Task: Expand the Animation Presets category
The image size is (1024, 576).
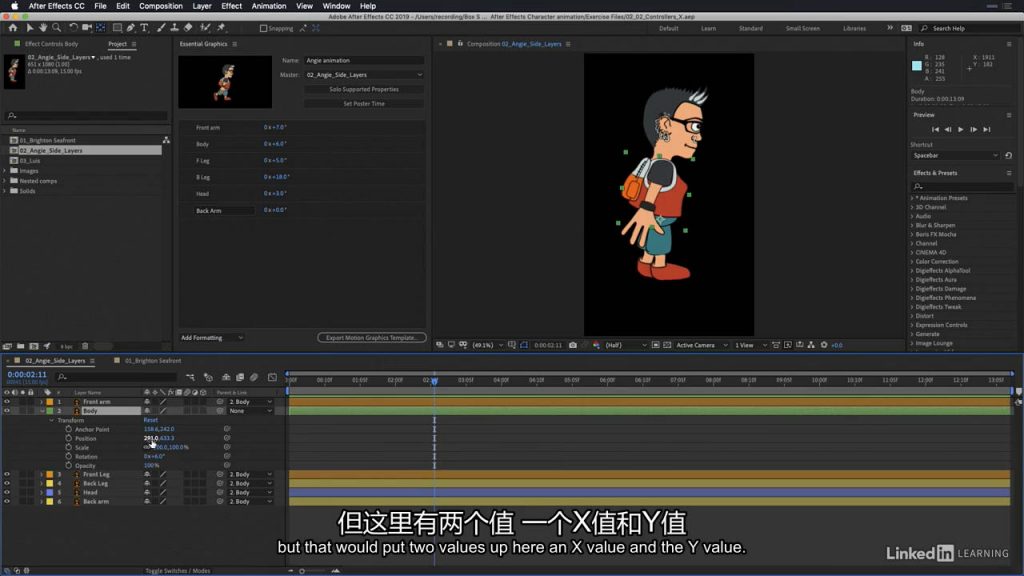Action: pyautogui.click(x=912, y=198)
